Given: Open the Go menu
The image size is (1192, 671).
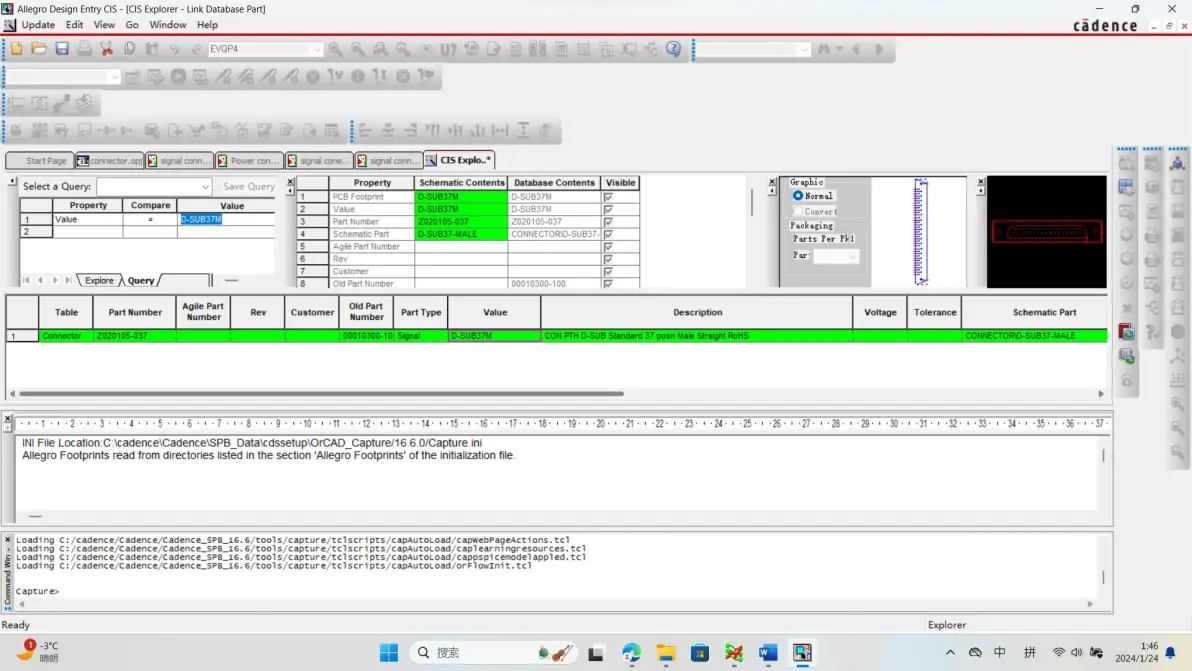Looking at the screenshot, I should 132,25.
